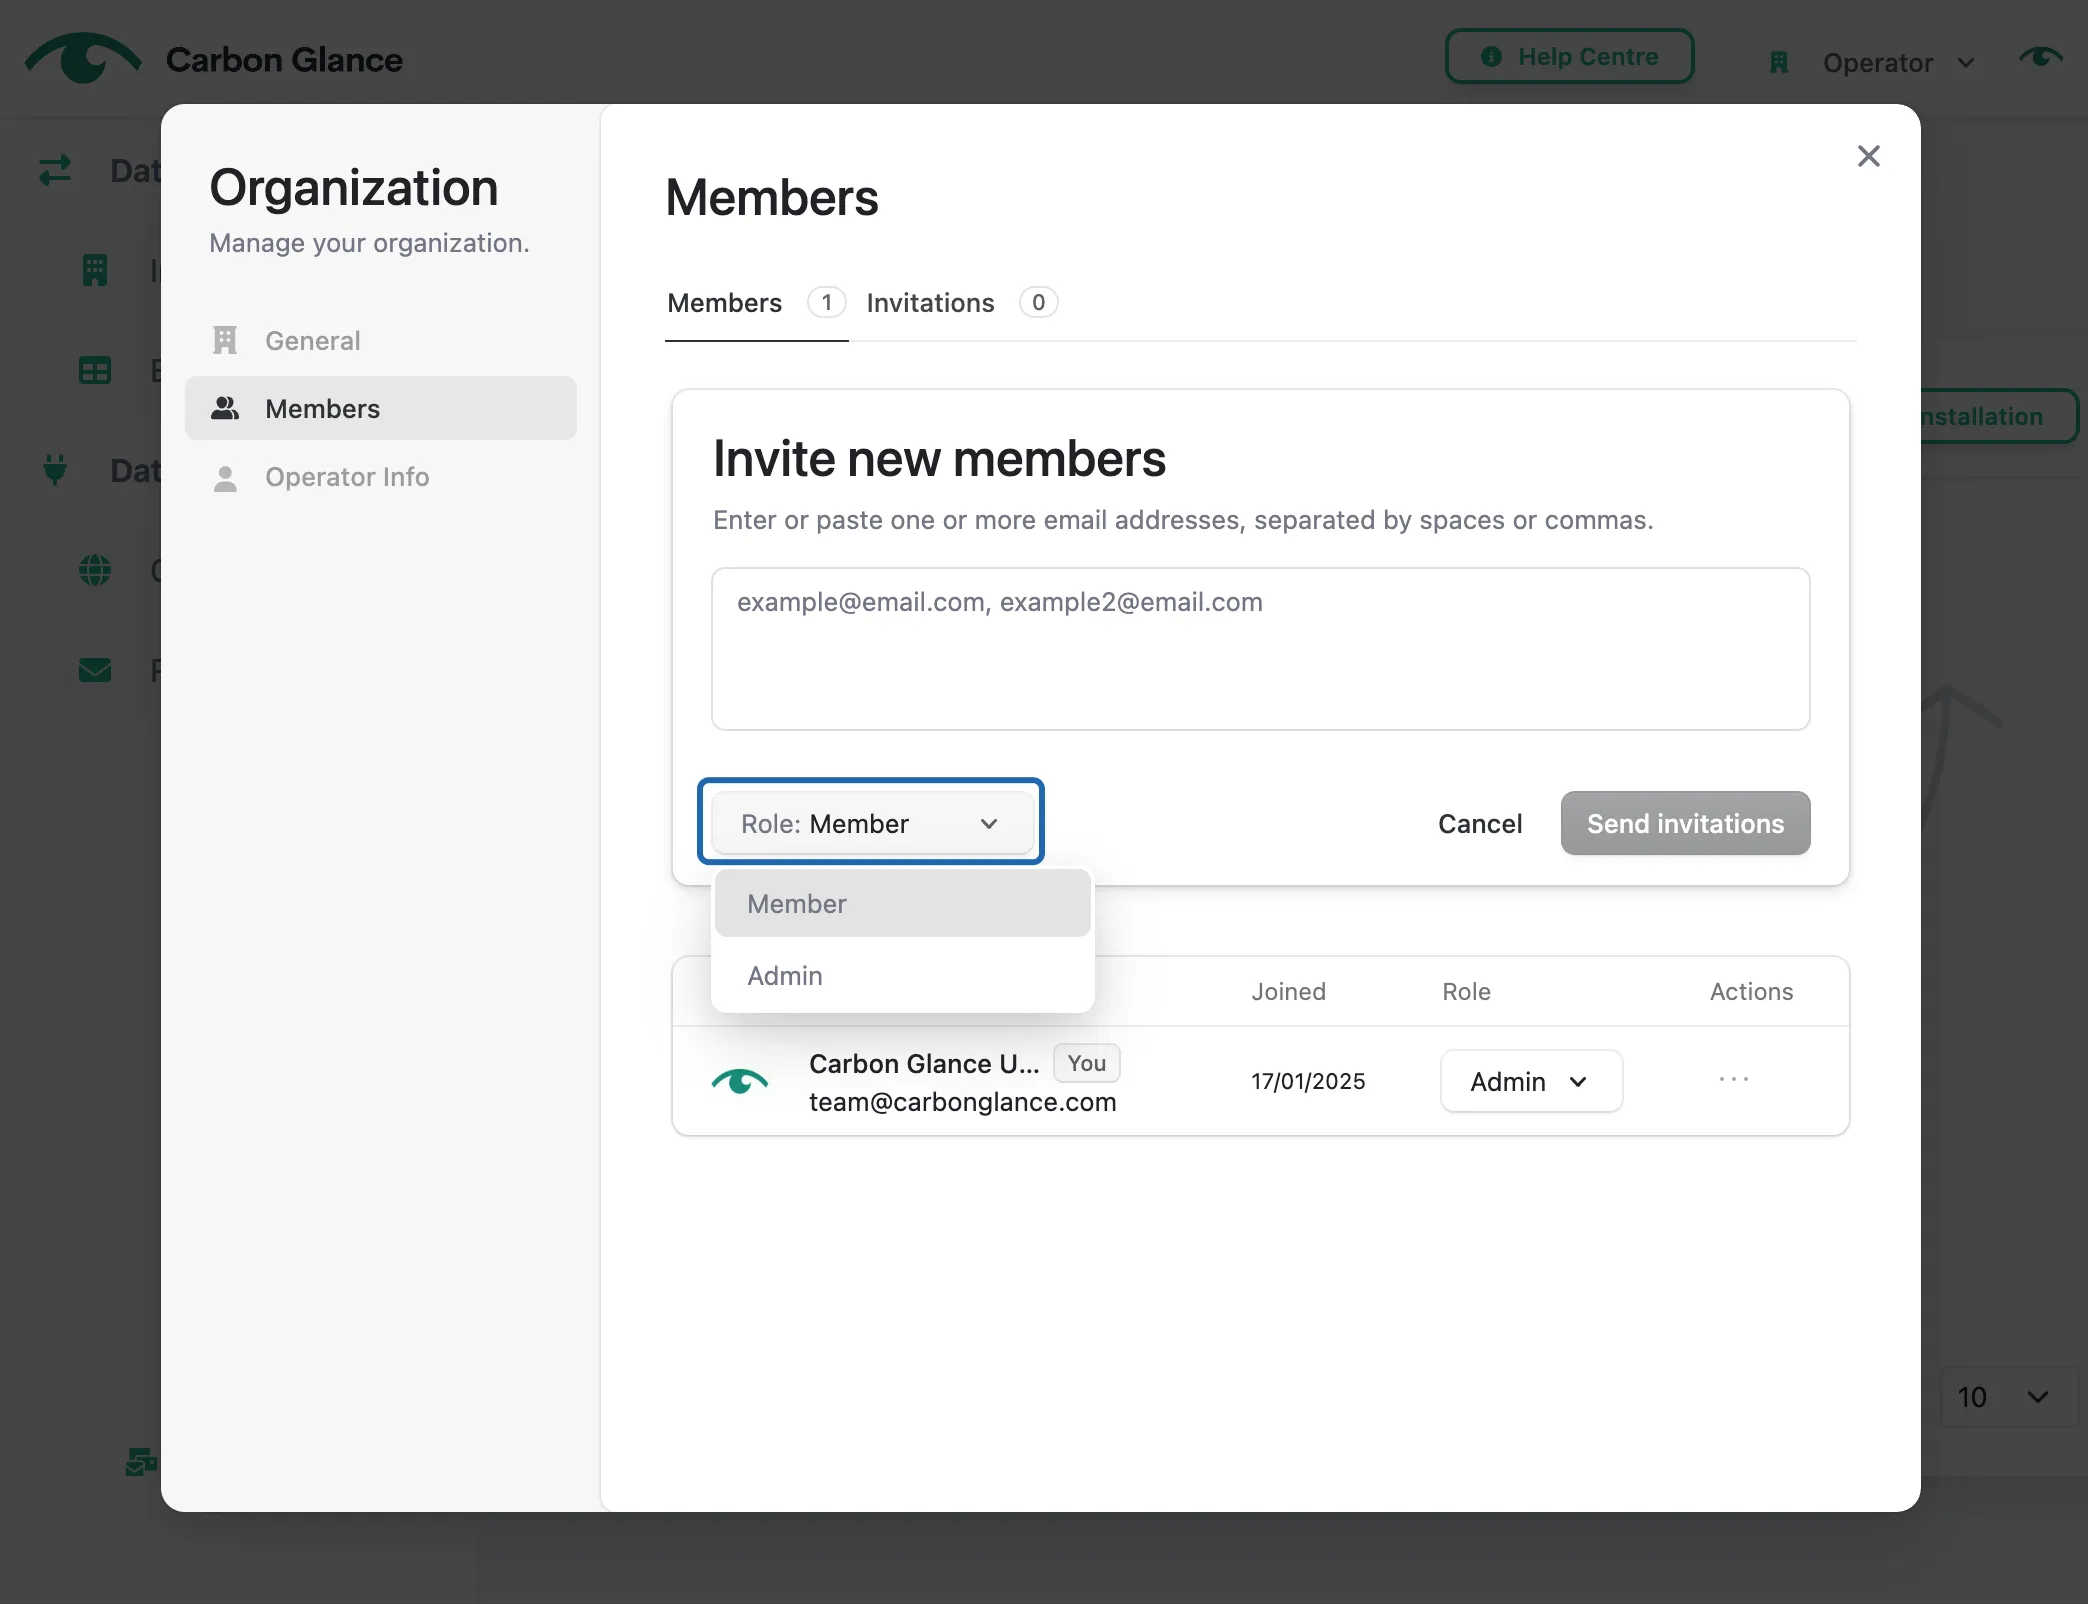This screenshot has width=2088, height=1604.
Task: Open the three-dot actions menu for the member
Action: click(x=1733, y=1080)
